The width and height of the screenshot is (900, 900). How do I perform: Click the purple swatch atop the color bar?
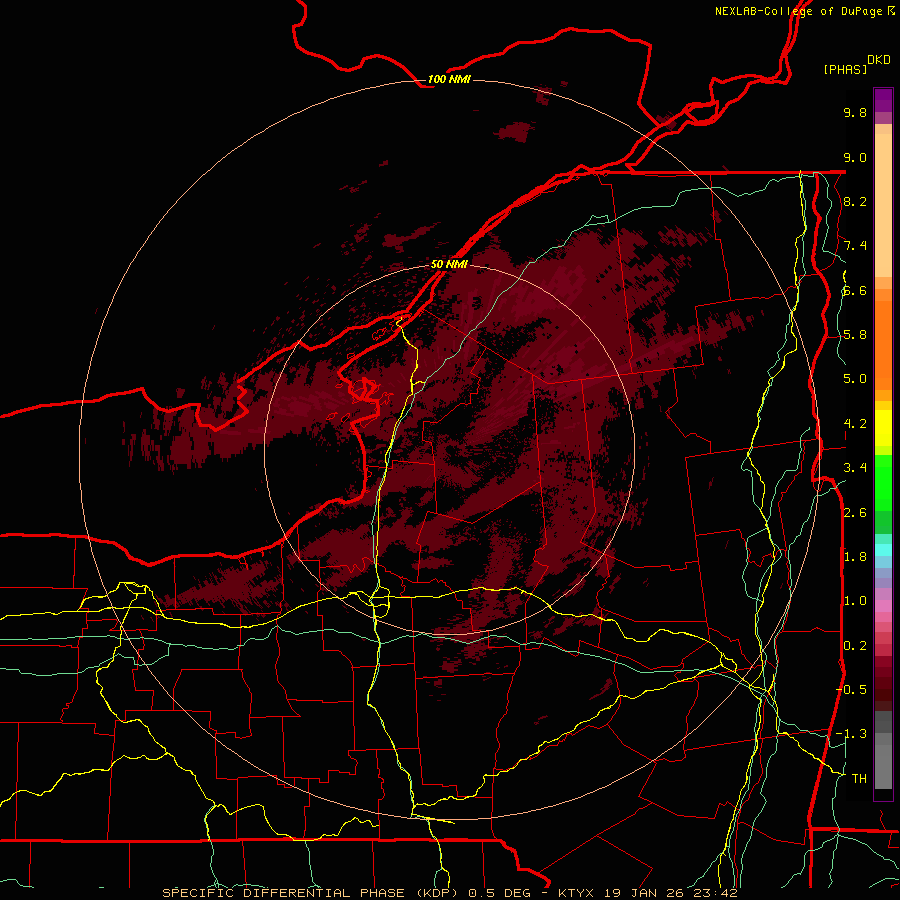click(x=883, y=100)
